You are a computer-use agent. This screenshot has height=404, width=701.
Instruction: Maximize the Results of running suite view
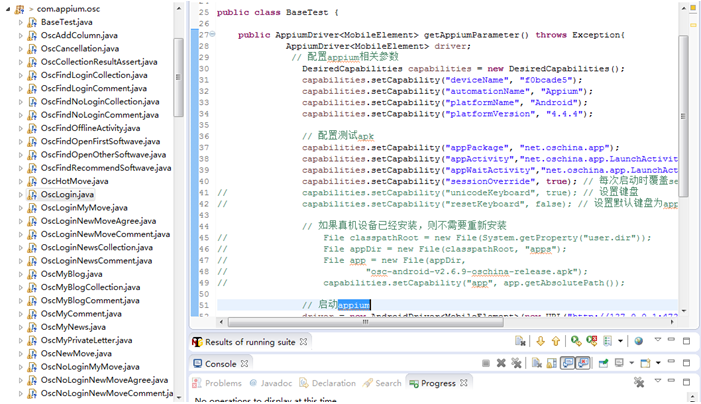tap(686, 341)
